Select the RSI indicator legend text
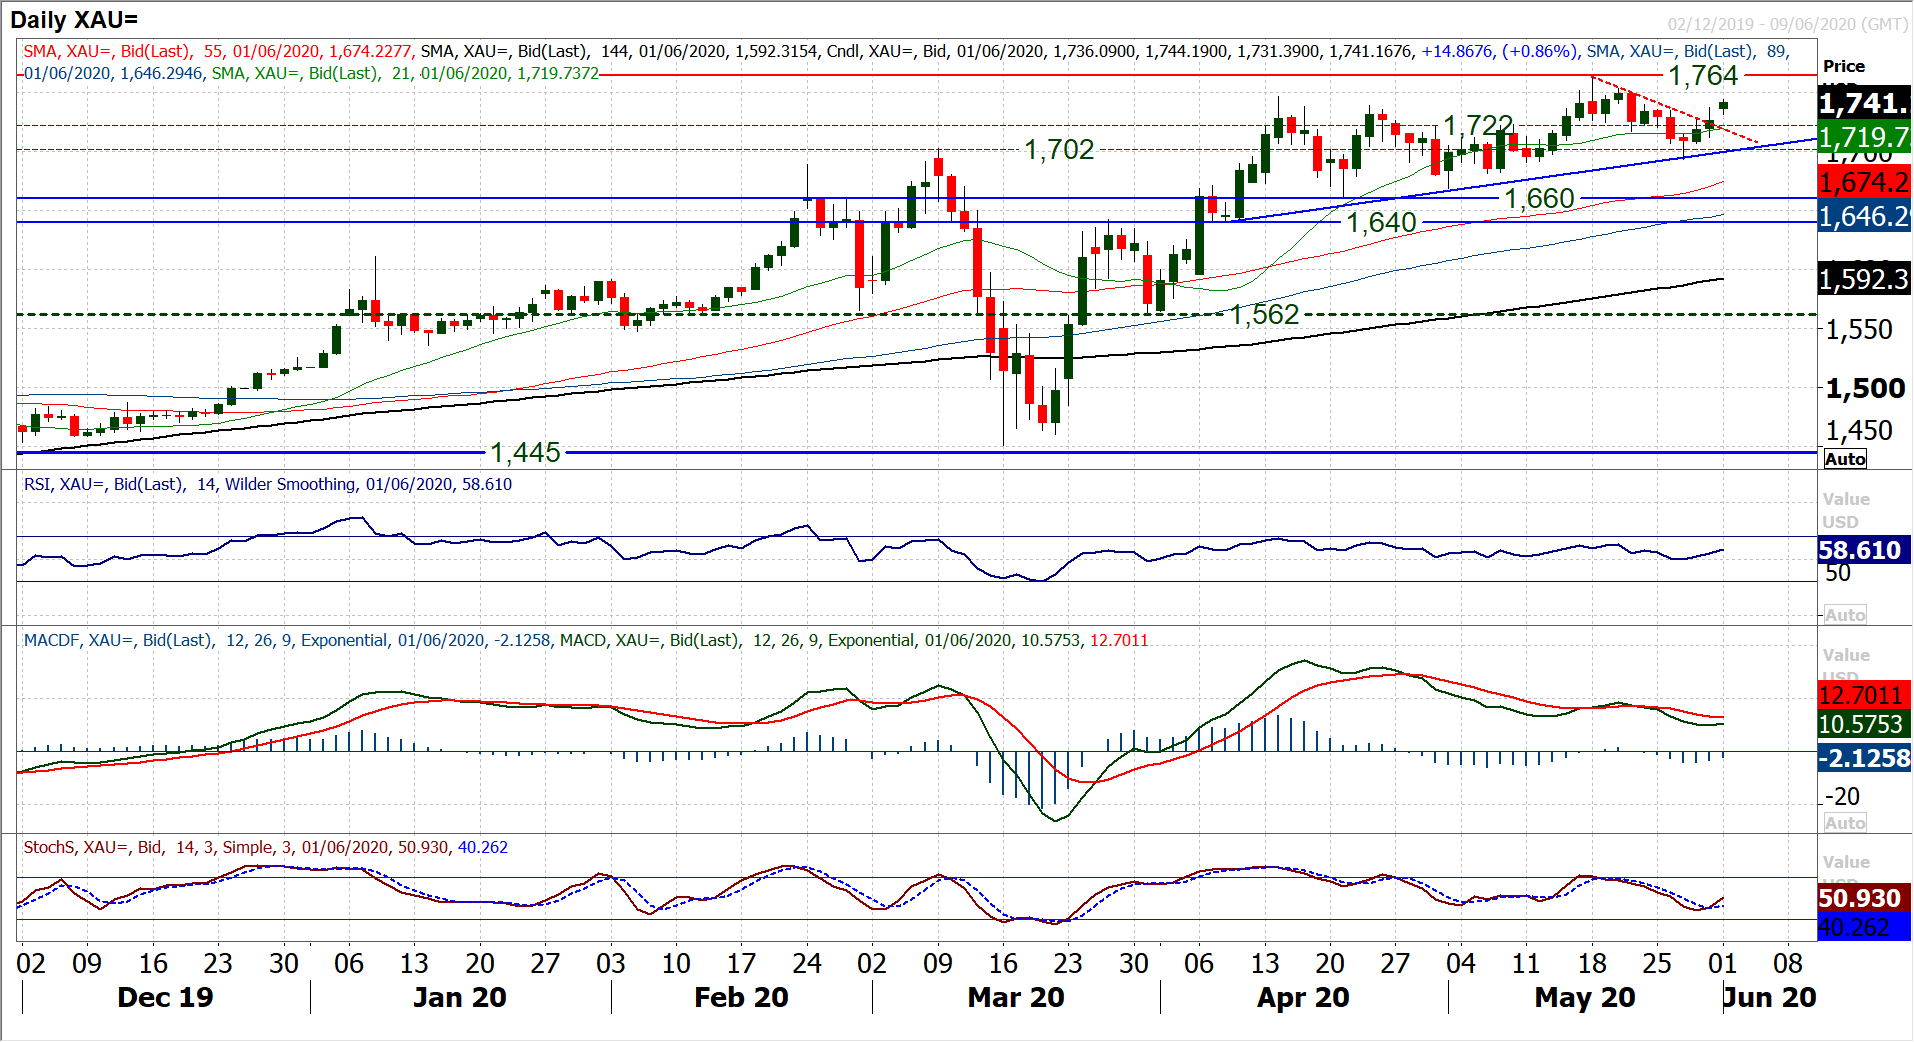The image size is (1914, 1042). click(268, 484)
